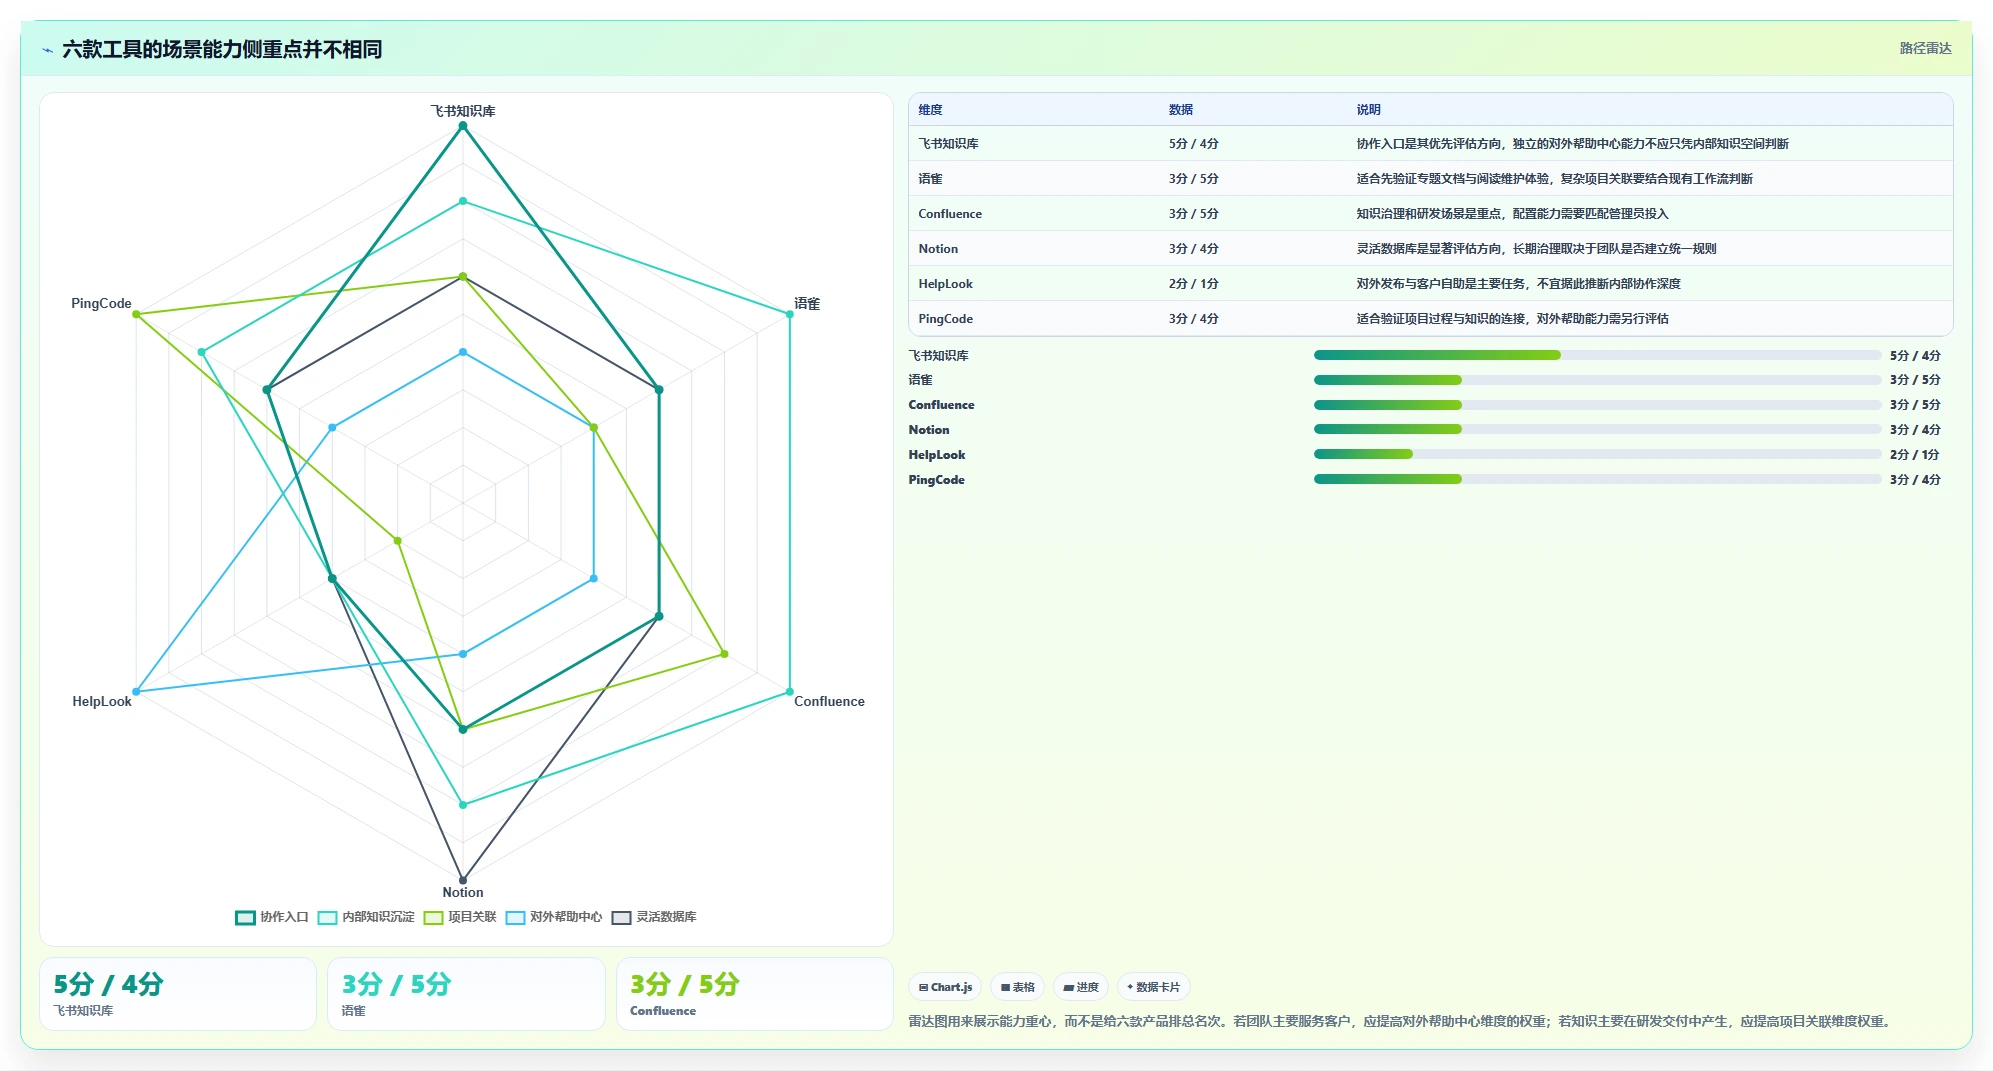Click the teal data point at the 语雀 vertex

(789, 314)
